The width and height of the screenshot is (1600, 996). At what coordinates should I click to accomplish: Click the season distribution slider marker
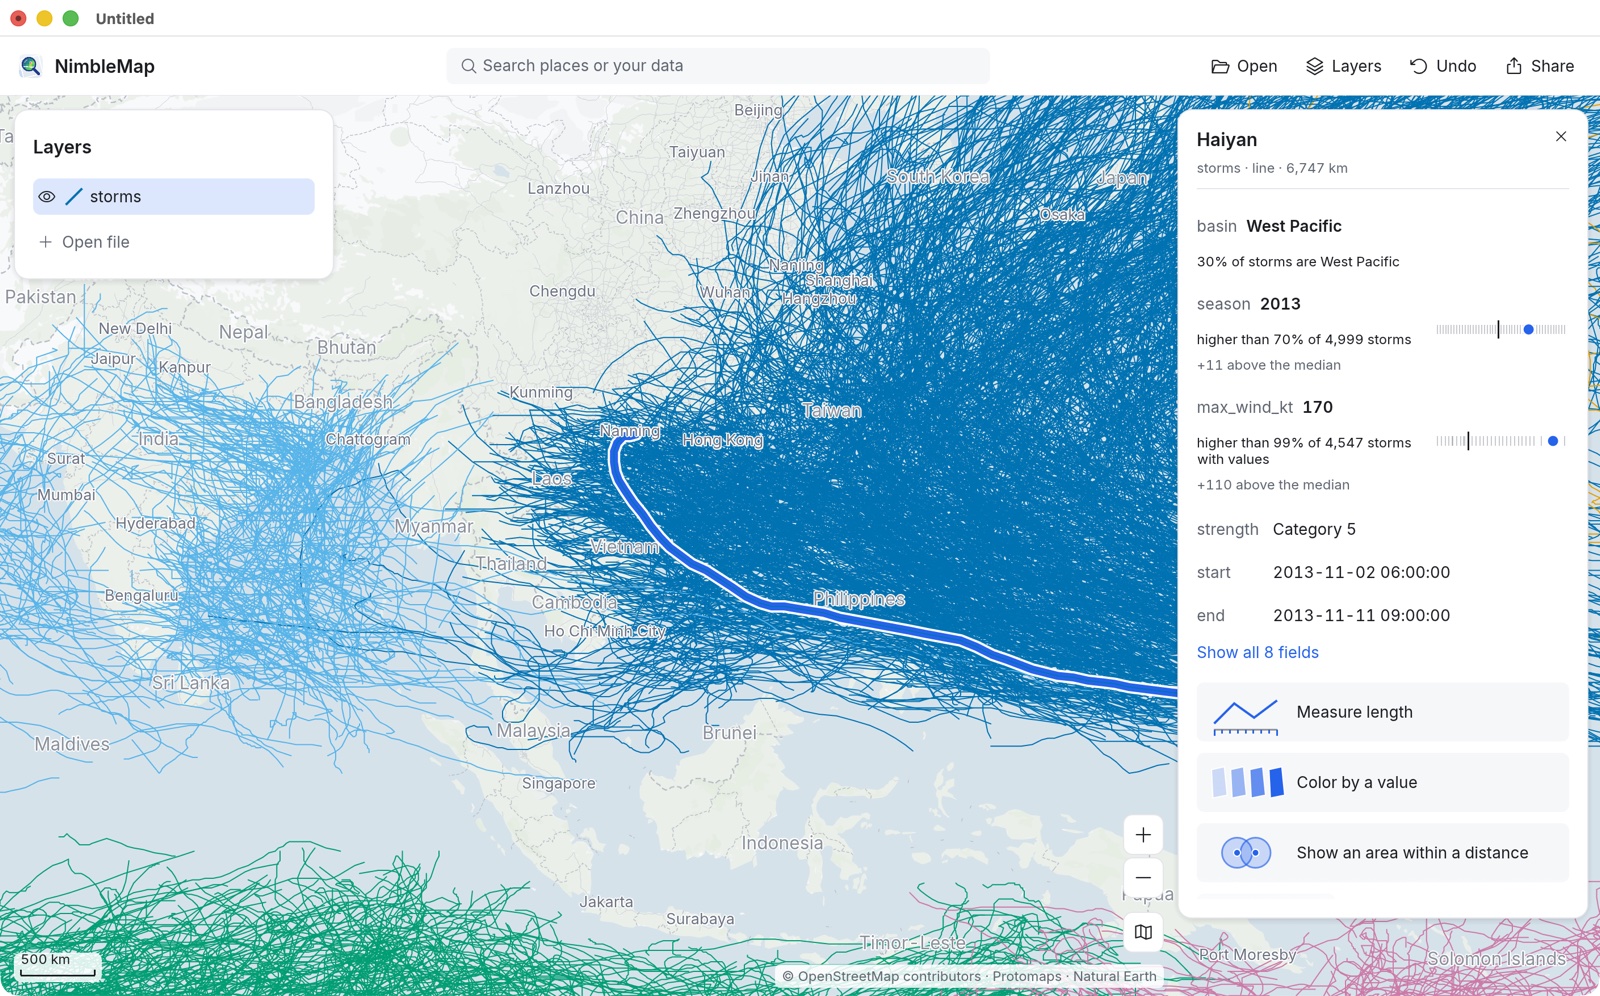tap(1528, 330)
